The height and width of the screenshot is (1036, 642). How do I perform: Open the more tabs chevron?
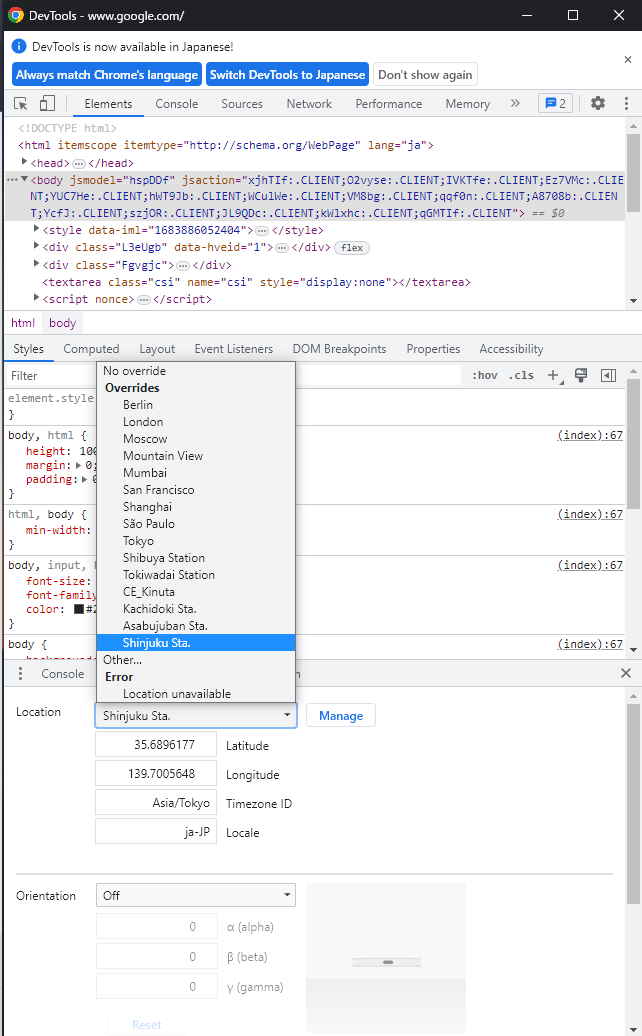click(x=515, y=103)
